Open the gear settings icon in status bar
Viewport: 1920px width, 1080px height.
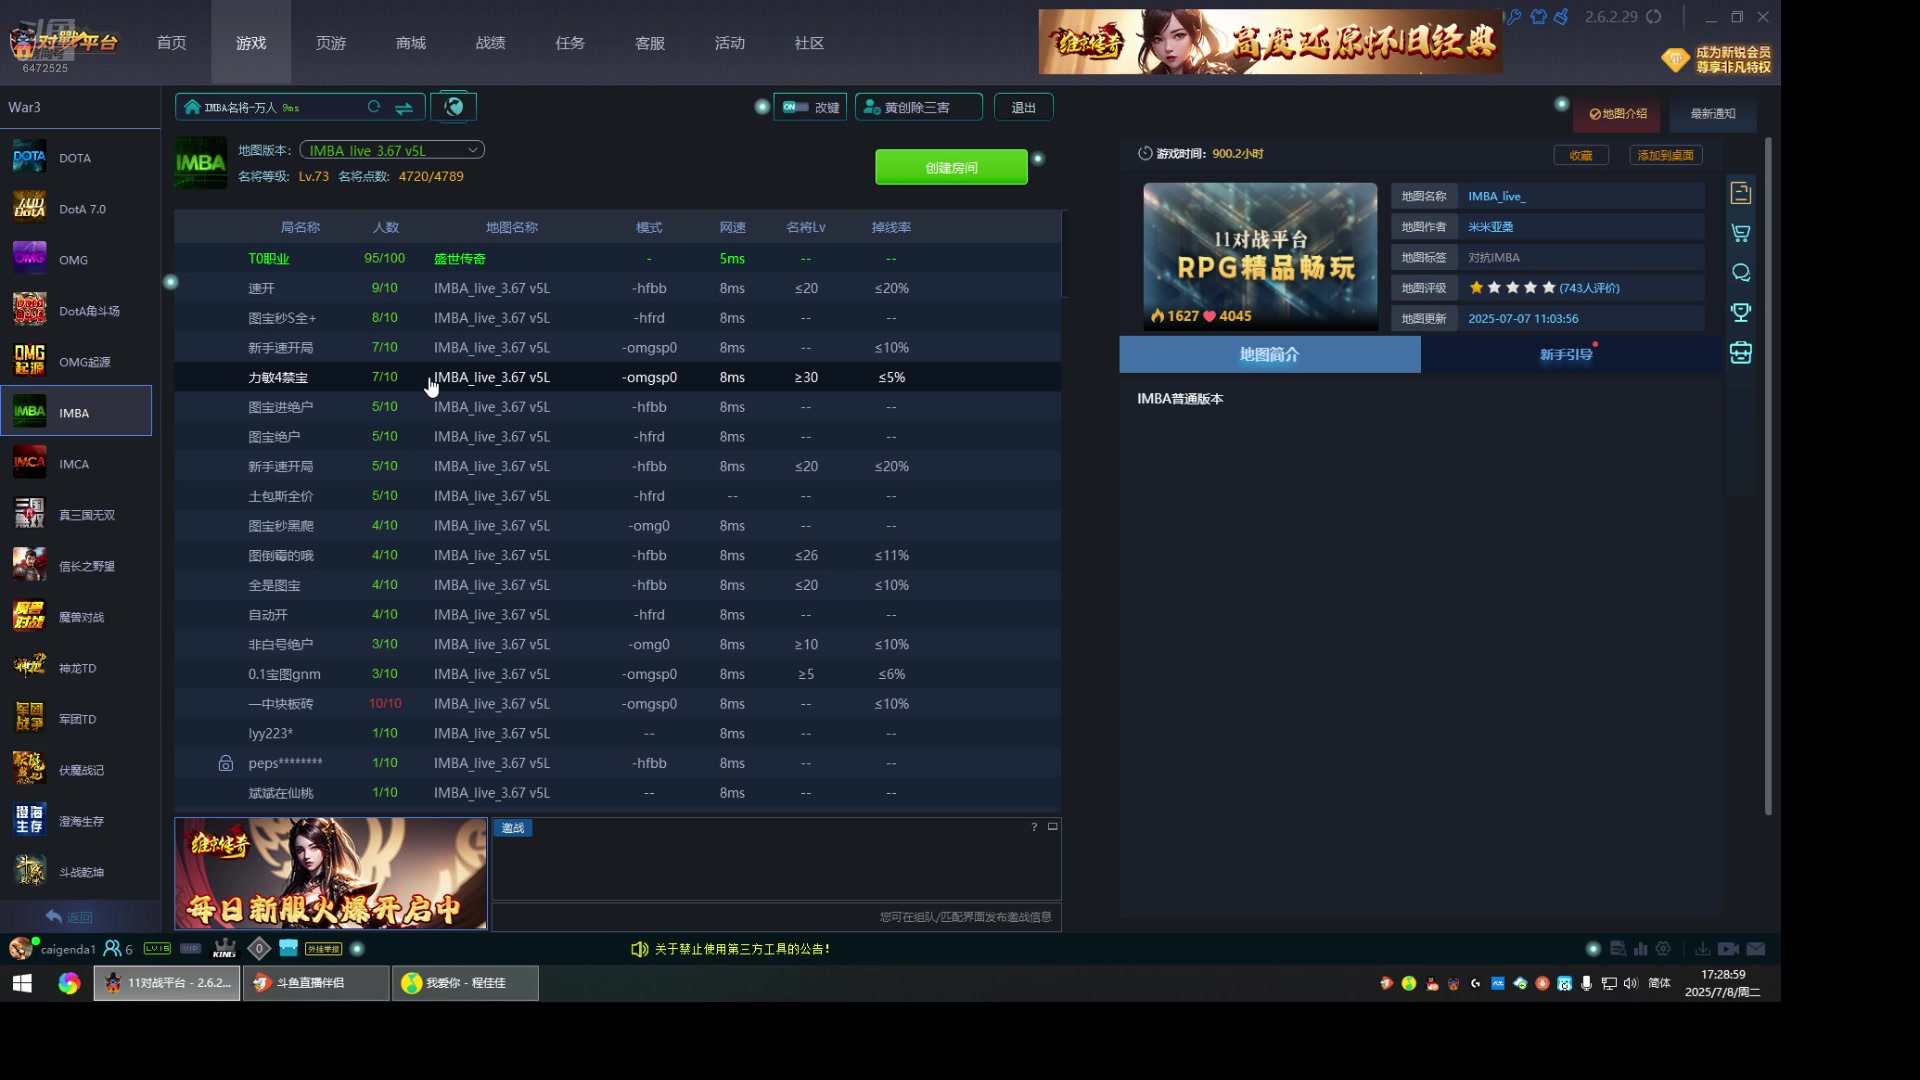(x=1664, y=949)
